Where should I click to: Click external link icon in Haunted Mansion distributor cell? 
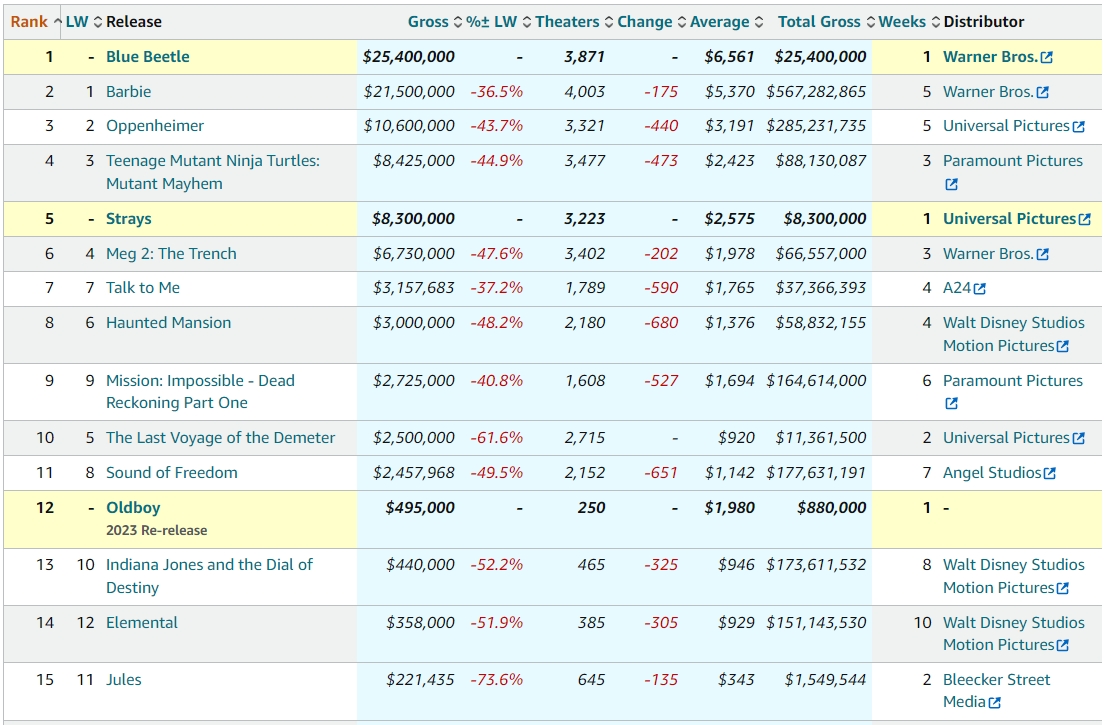1063,346
